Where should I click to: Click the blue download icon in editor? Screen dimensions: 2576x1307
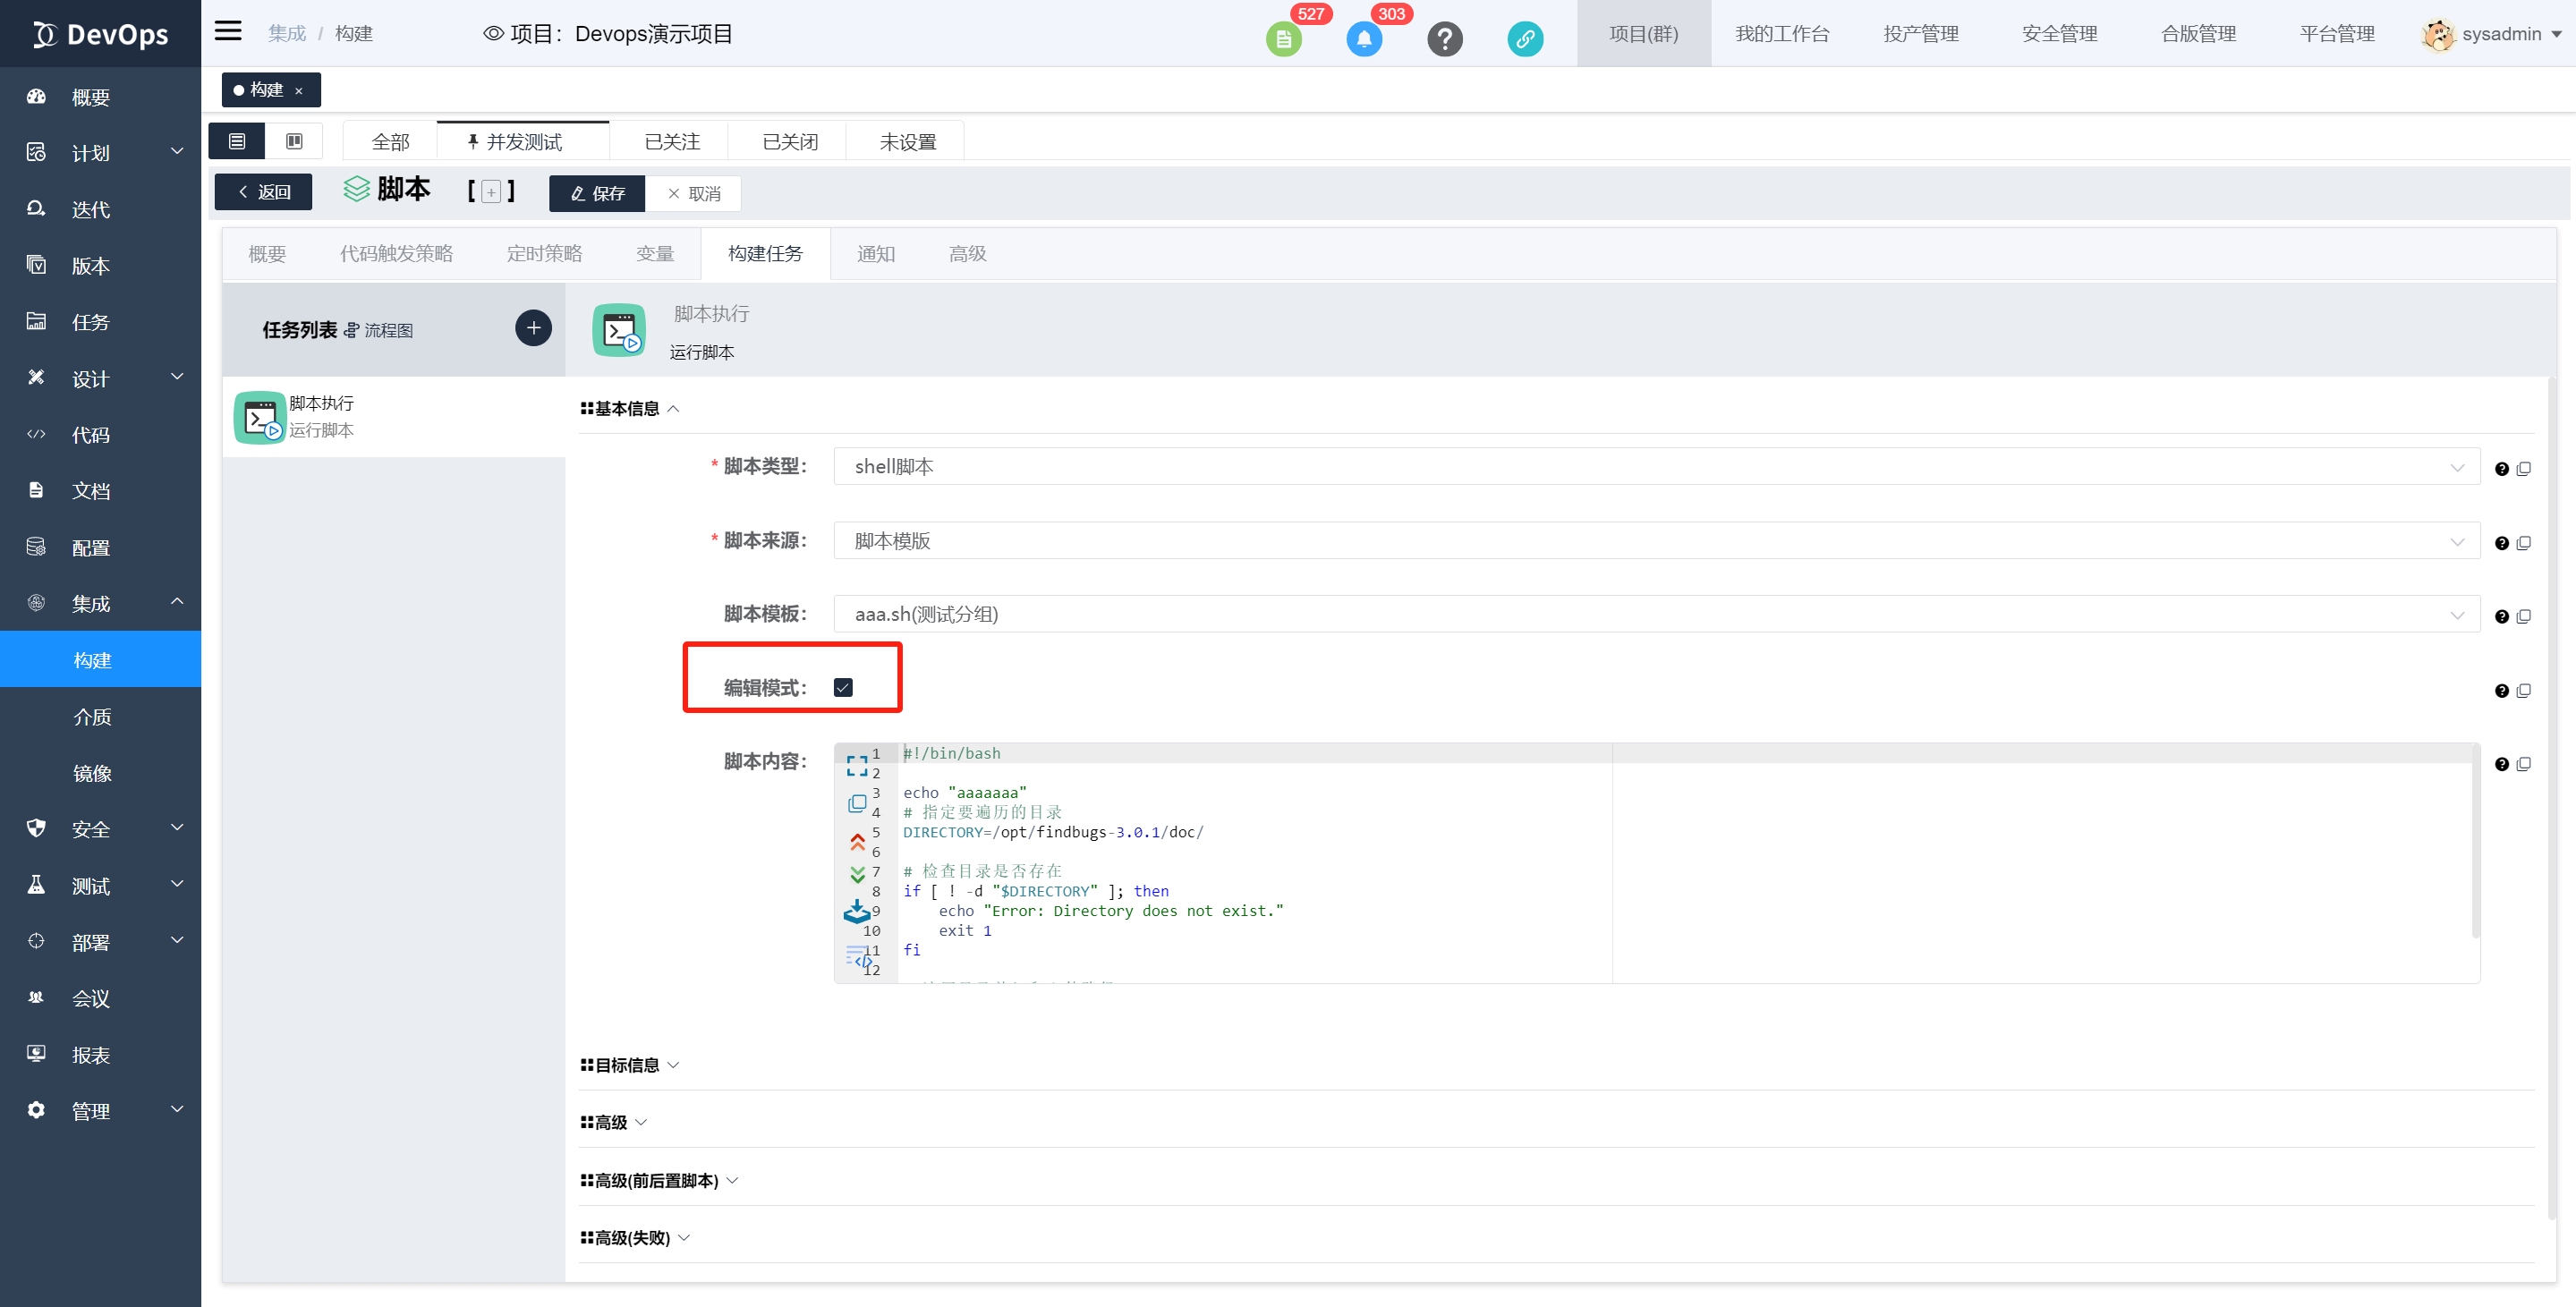coord(856,912)
